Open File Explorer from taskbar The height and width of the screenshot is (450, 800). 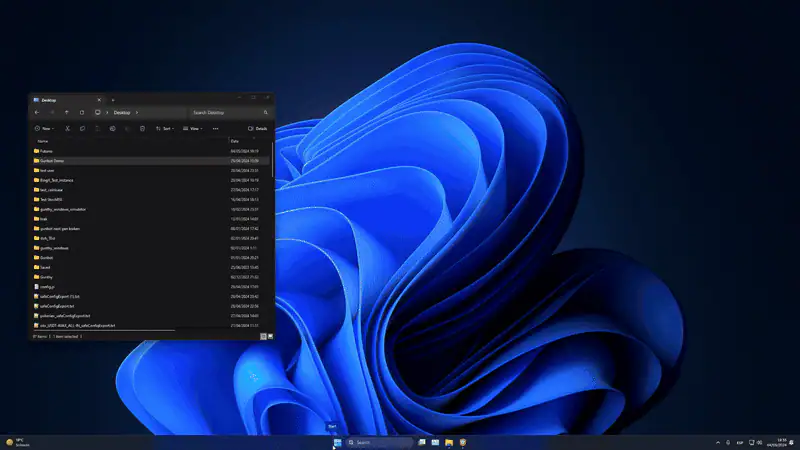(449, 442)
